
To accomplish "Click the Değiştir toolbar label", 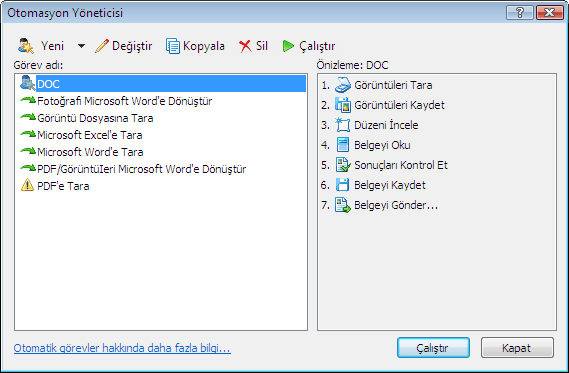I will (x=132, y=46).
